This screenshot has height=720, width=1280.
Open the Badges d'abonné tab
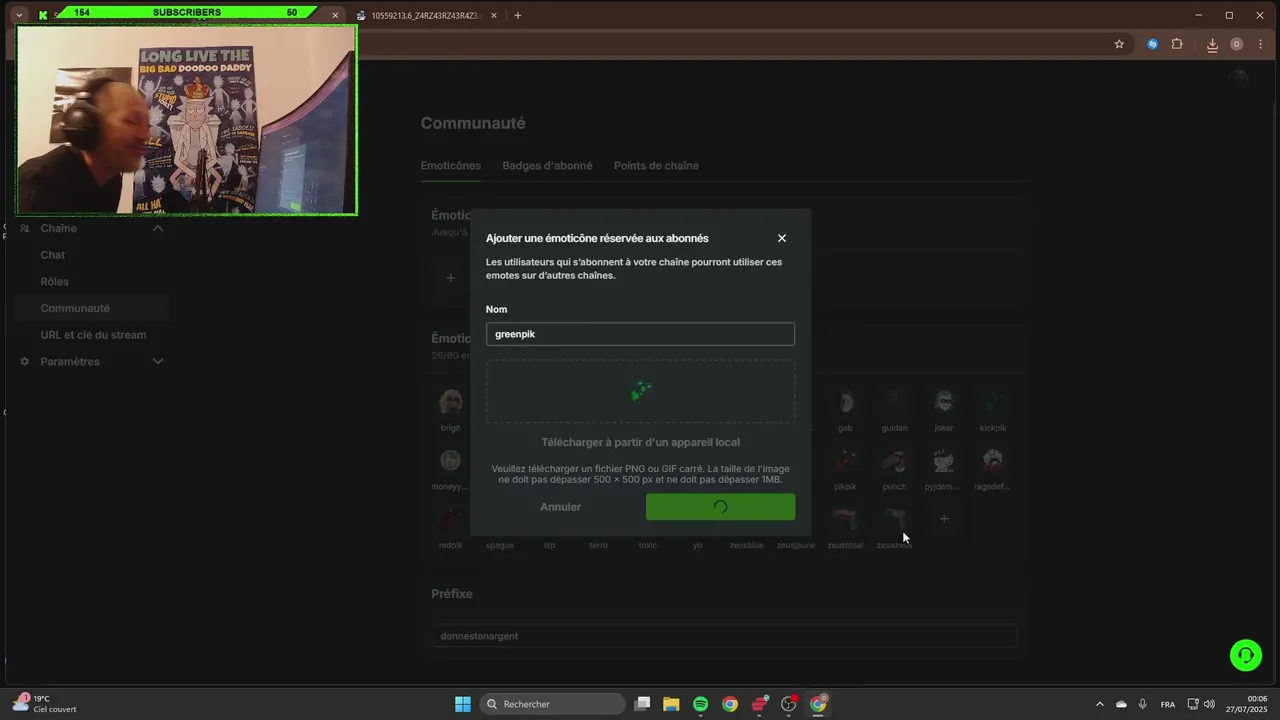547,166
